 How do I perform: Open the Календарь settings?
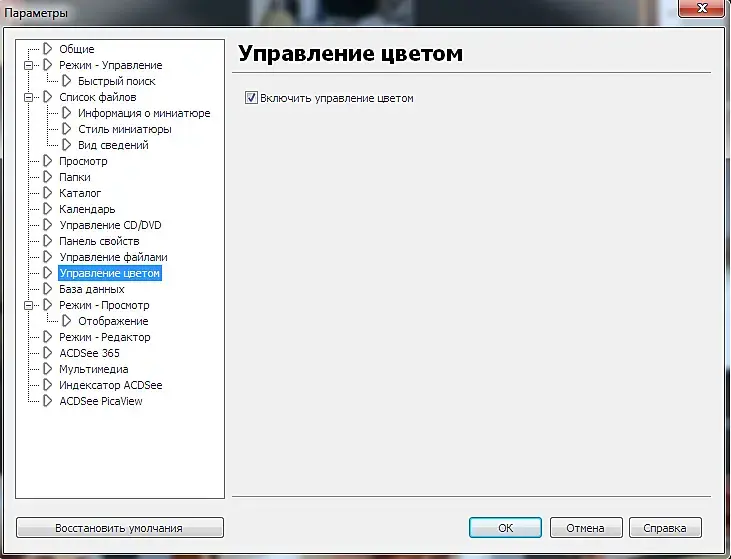coord(87,209)
